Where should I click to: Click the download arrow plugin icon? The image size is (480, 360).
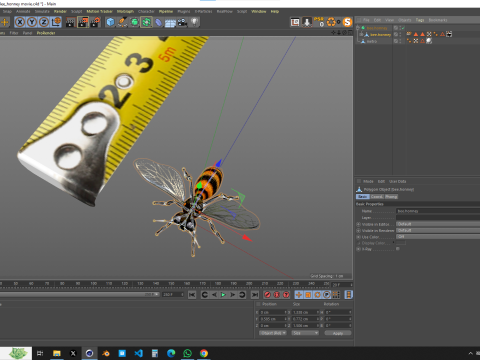(307, 22)
